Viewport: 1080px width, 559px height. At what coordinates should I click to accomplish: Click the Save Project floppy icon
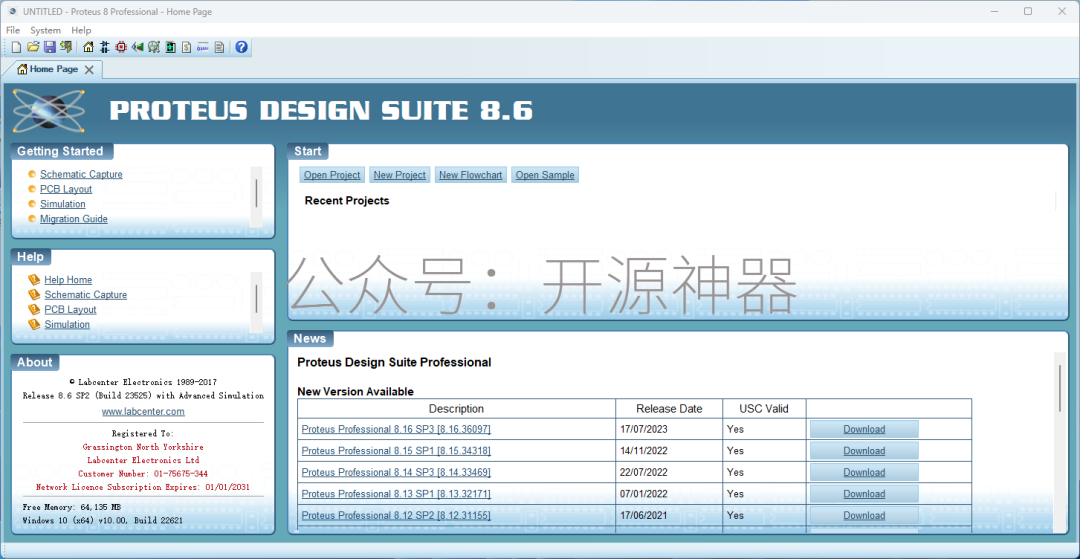coord(50,47)
